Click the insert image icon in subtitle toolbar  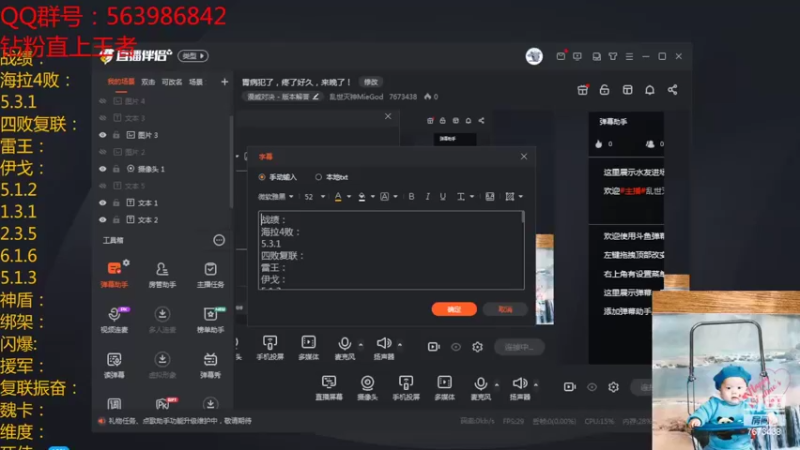(490, 196)
